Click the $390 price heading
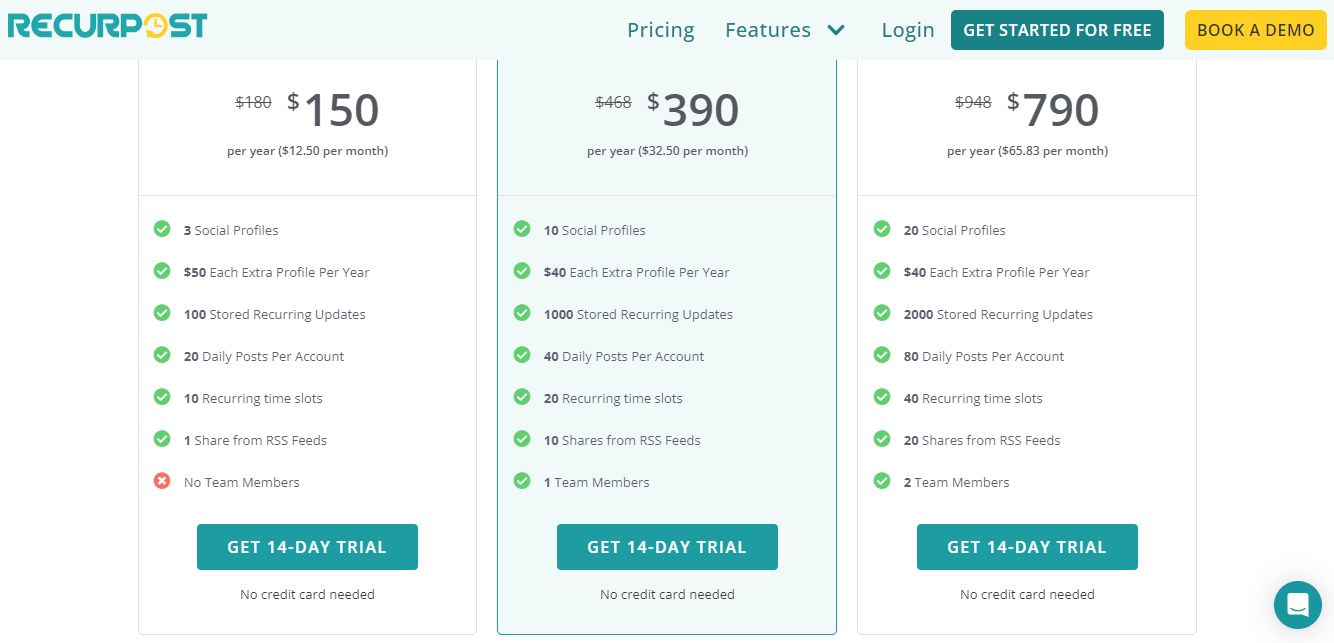 click(x=693, y=110)
